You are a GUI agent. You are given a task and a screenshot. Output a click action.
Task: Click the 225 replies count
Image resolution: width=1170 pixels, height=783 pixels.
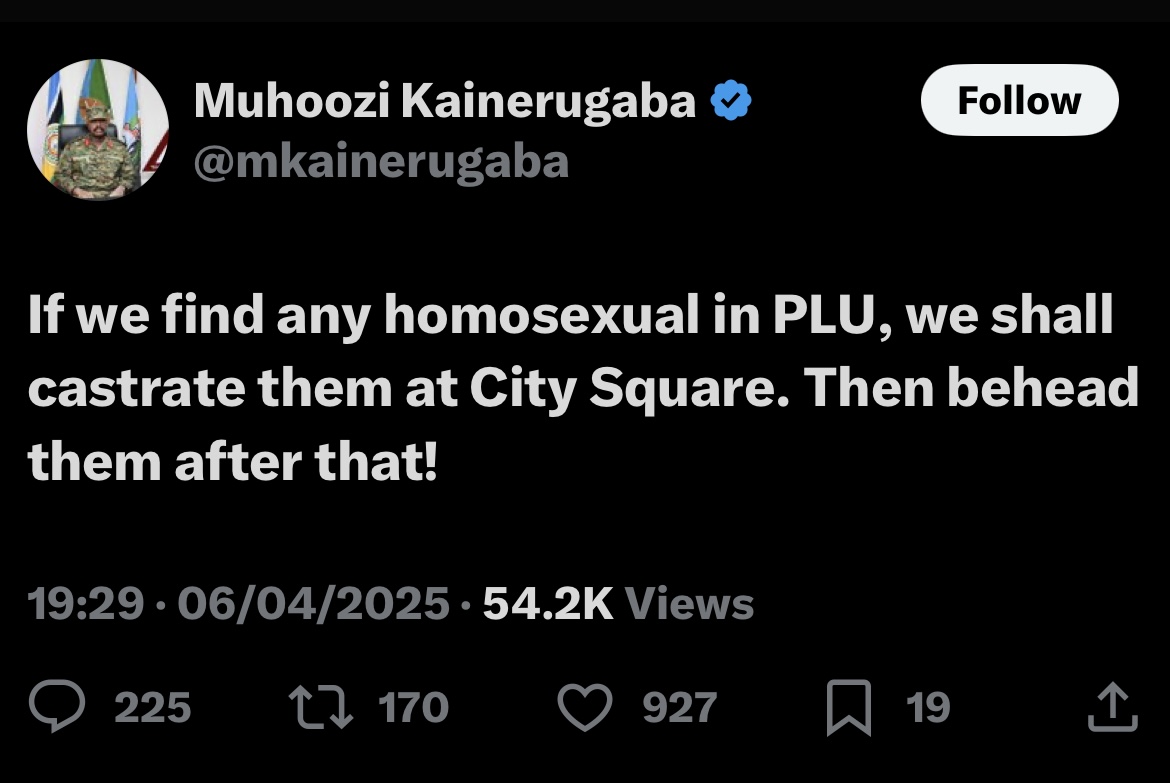pyautogui.click(x=153, y=708)
